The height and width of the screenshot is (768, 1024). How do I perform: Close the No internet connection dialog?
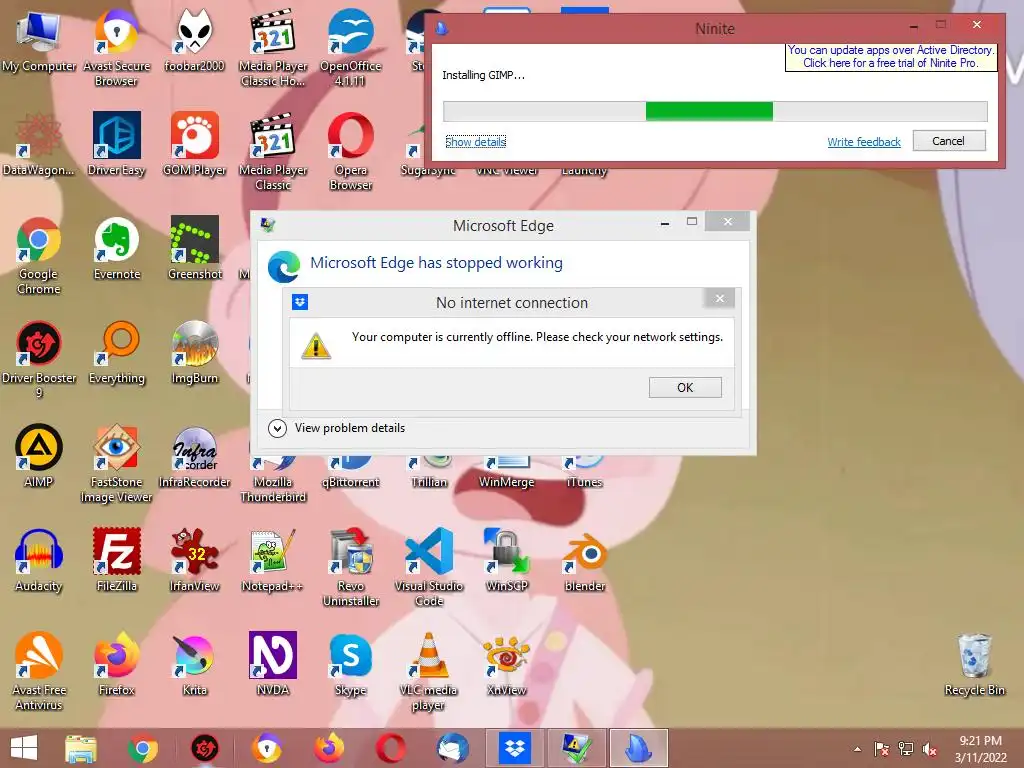(x=720, y=298)
